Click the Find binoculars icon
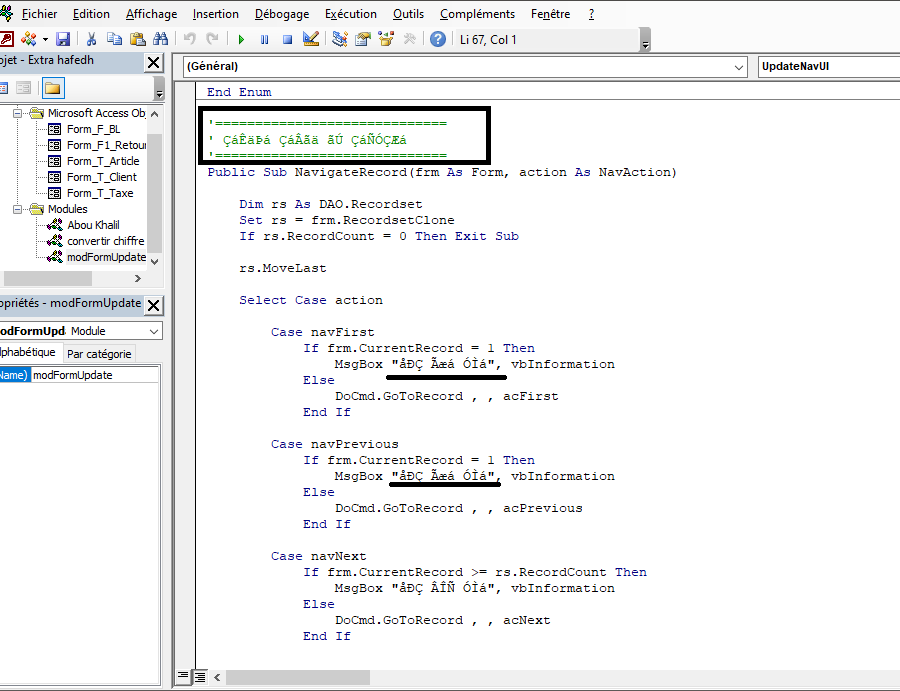Viewport: 900px width, 691px height. (x=161, y=39)
